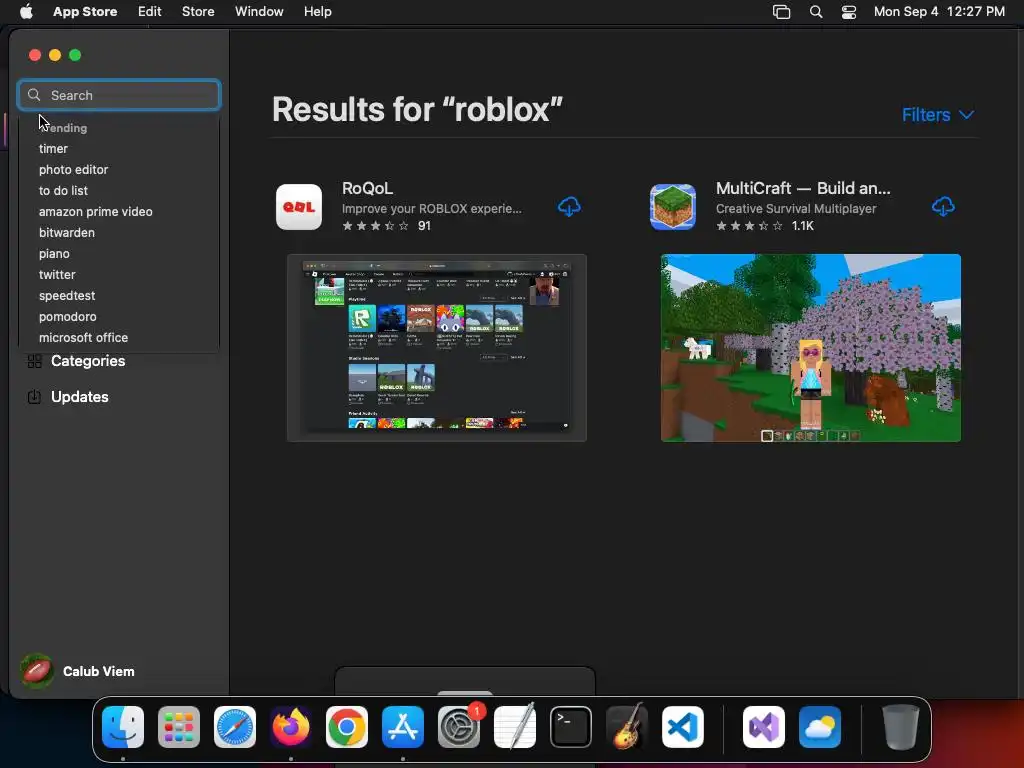
Task: Select trending search 'pomodoro'
Action: tap(67, 316)
